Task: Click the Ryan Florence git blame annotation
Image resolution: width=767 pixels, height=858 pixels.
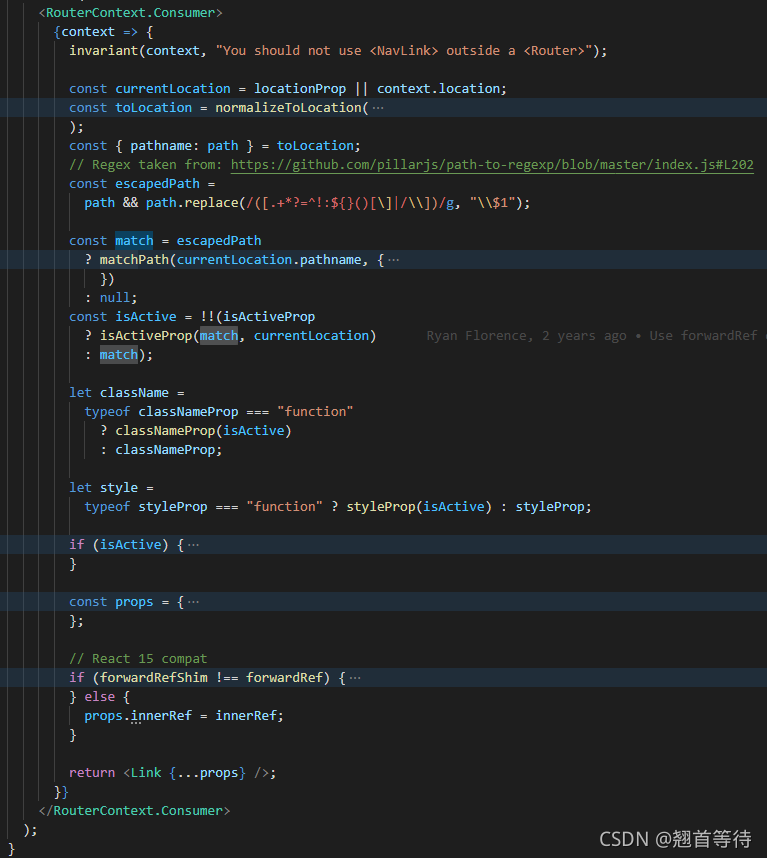Action: pos(596,335)
